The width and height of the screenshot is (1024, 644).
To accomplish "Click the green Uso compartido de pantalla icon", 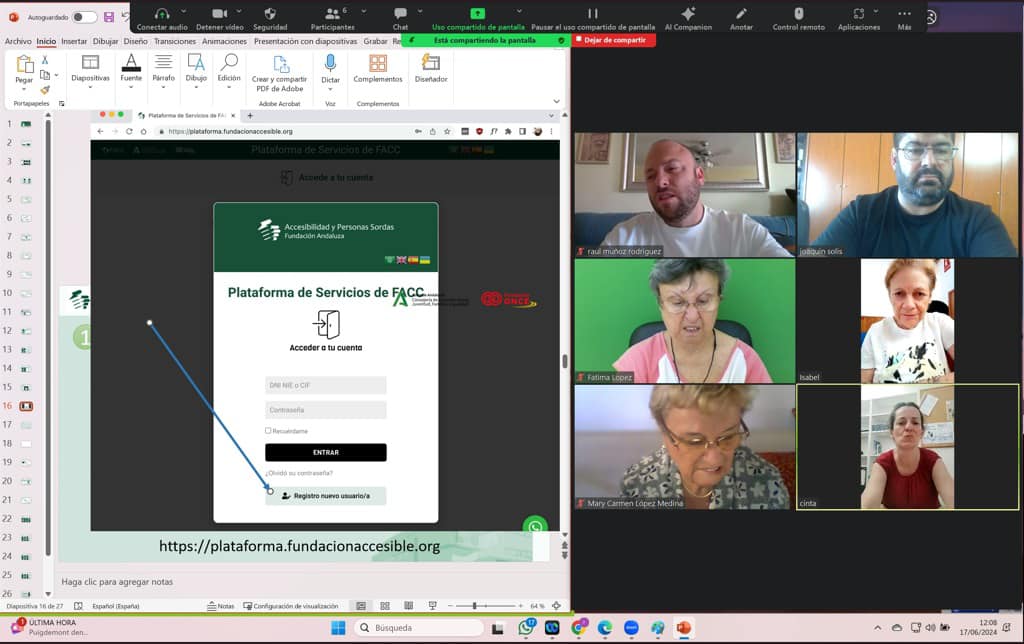I will click(478, 14).
